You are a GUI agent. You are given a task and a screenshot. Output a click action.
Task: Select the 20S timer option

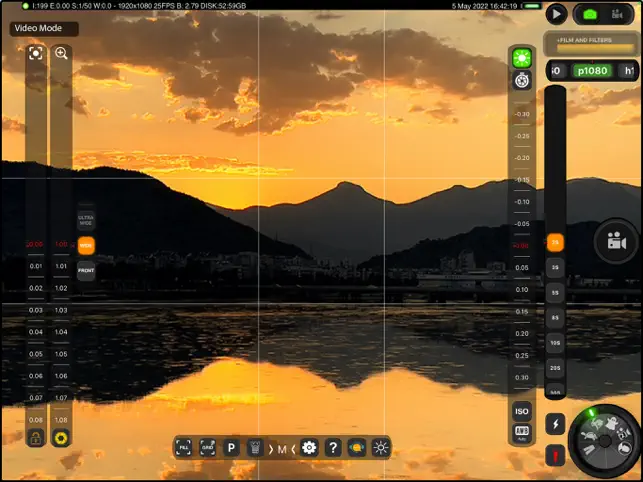[x=555, y=368]
